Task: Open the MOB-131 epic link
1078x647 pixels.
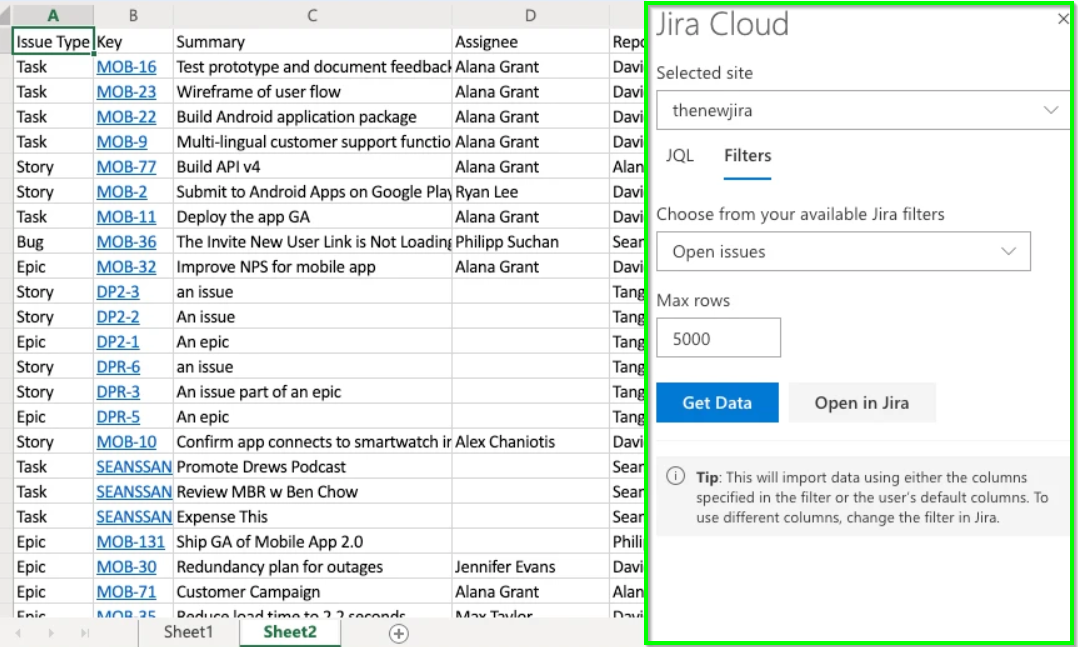Action: click(131, 542)
